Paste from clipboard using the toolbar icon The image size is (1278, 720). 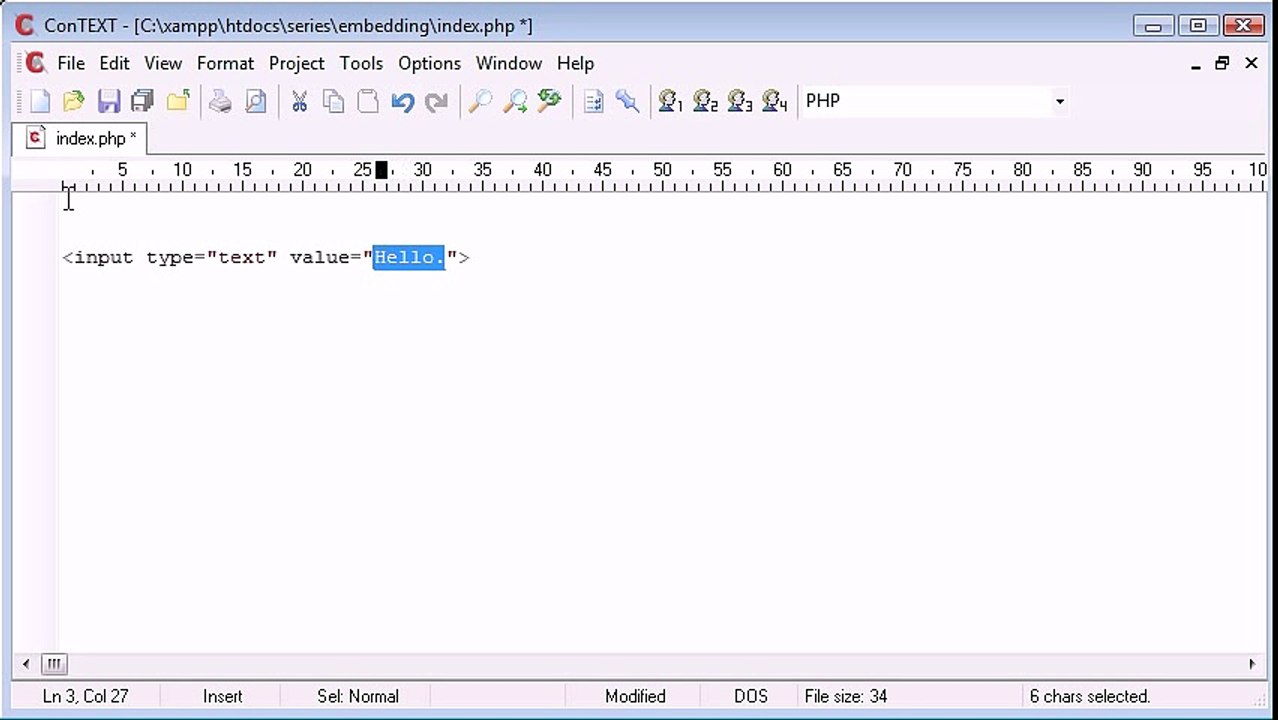(368, 101)
